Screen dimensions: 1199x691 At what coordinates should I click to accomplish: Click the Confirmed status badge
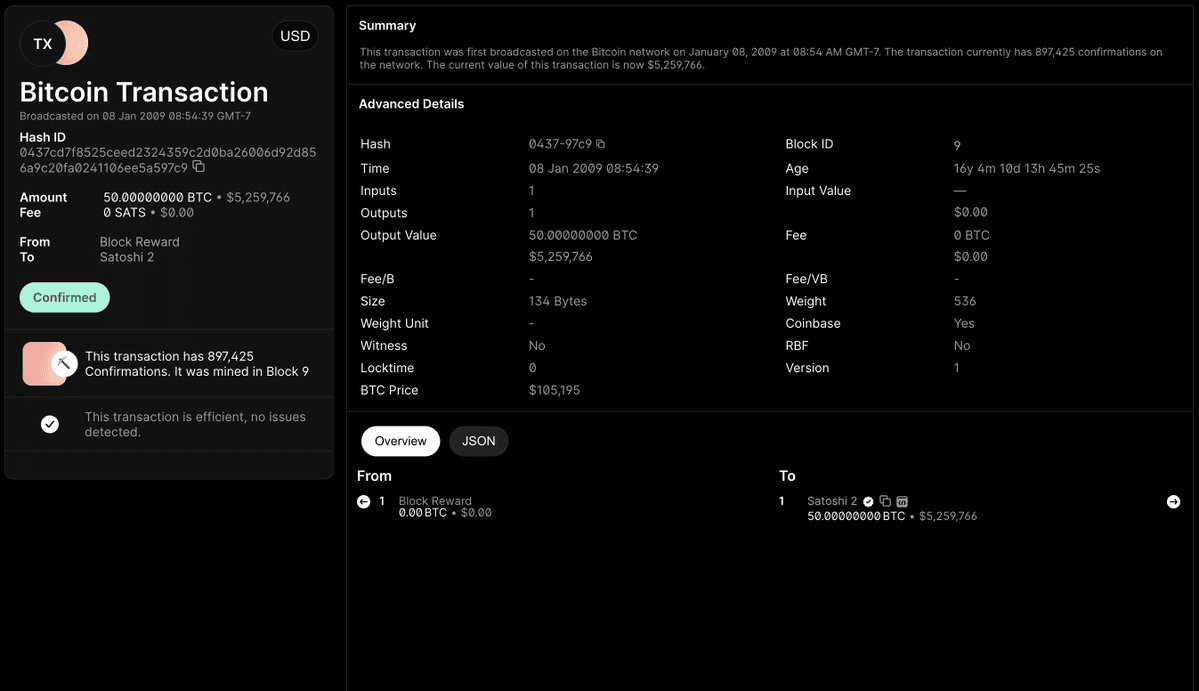(64, 297)
